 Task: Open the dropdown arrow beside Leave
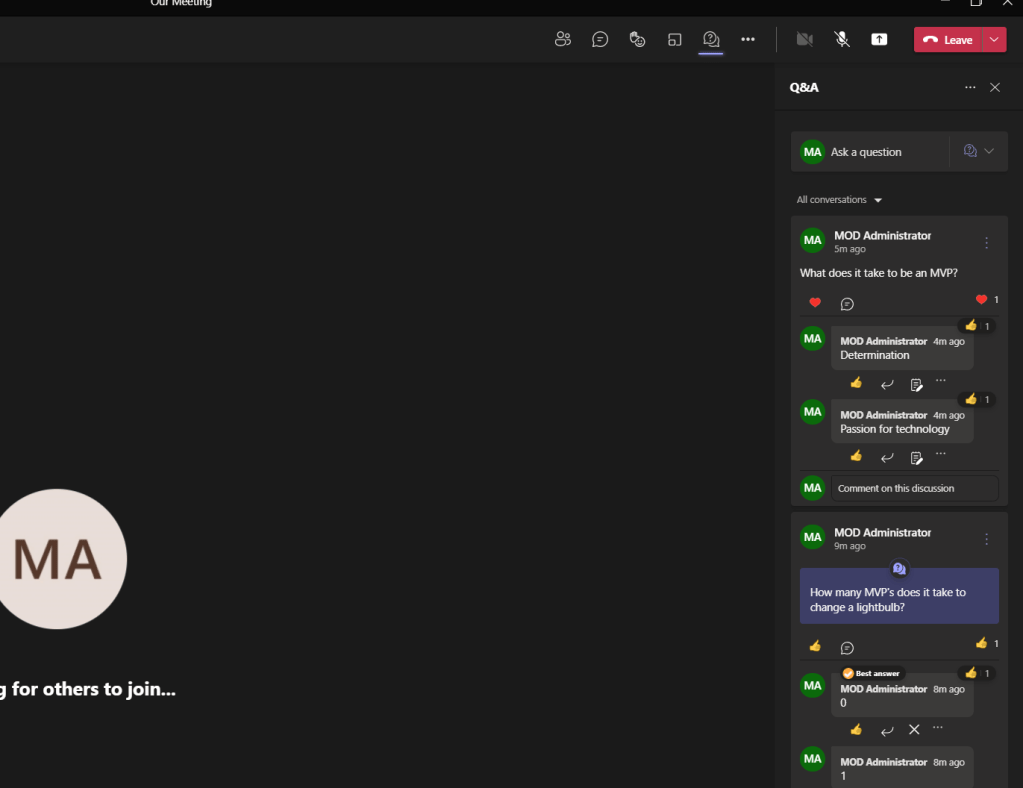pyautogui.click(x=995, y=39)
